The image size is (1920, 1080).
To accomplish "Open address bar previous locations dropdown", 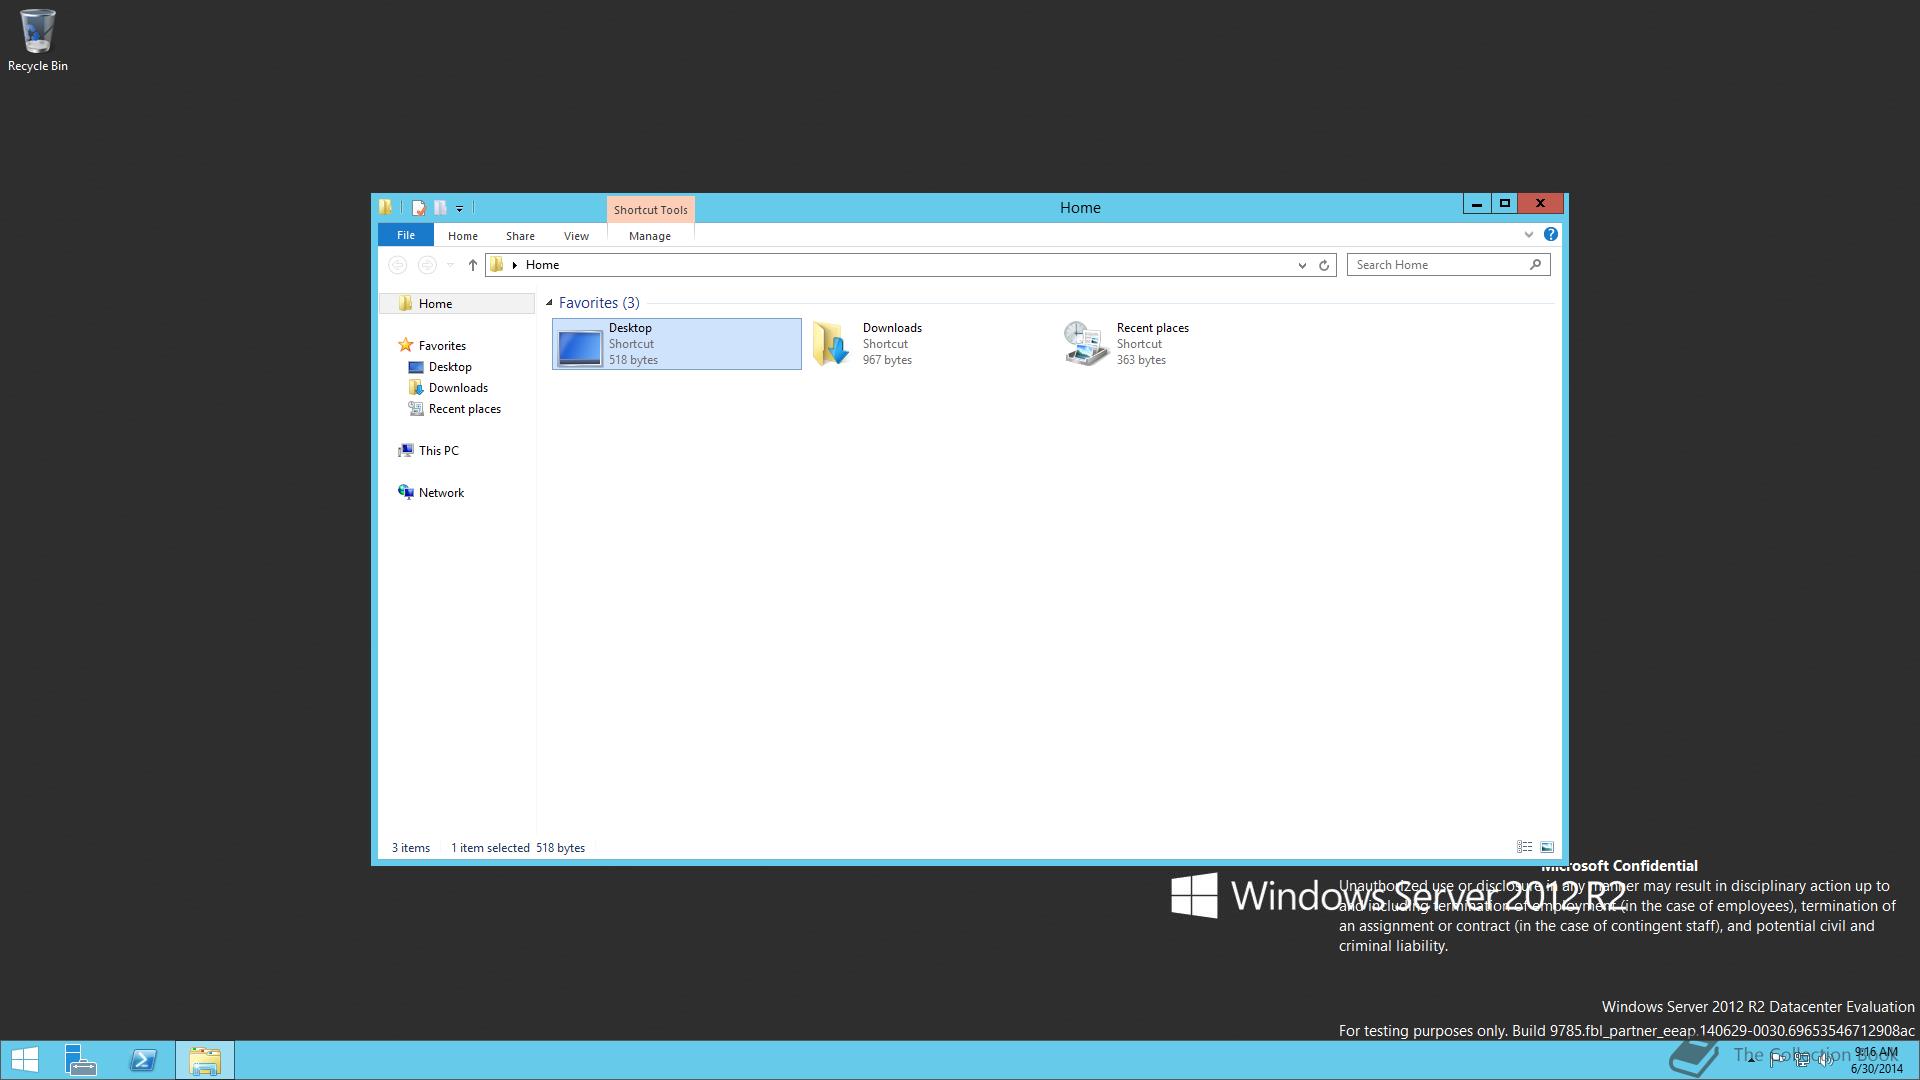I will 1302,265.
